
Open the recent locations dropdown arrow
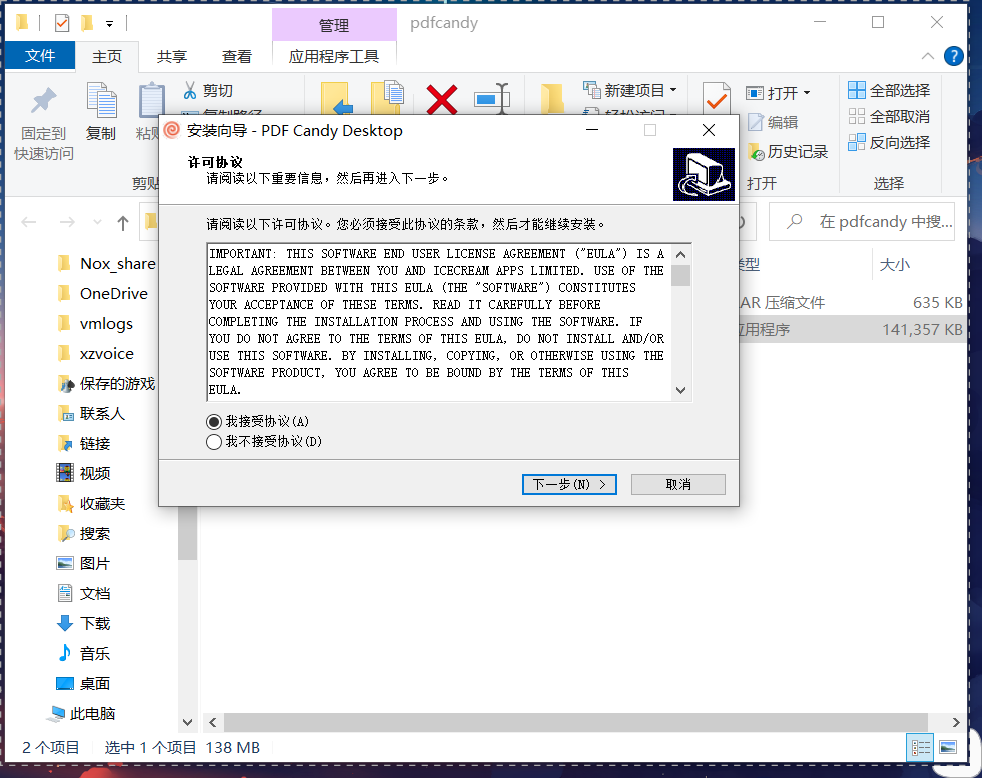[x=97, y=222]
